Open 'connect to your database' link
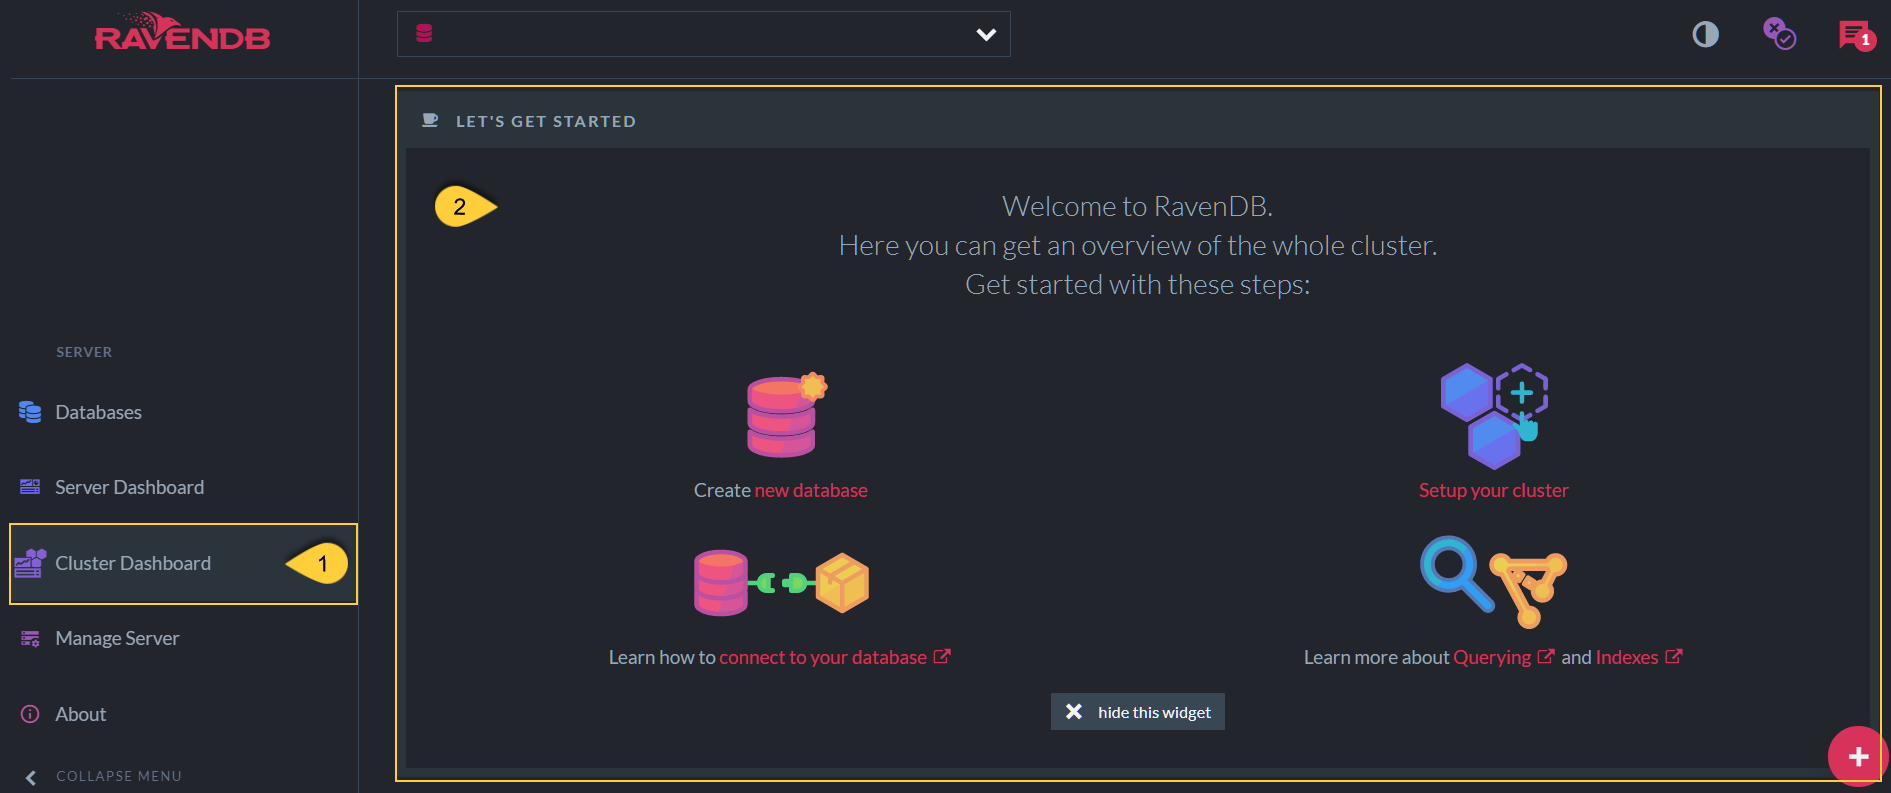Image resolution: width=1891 pixels, height=793 pixels. 834,657
